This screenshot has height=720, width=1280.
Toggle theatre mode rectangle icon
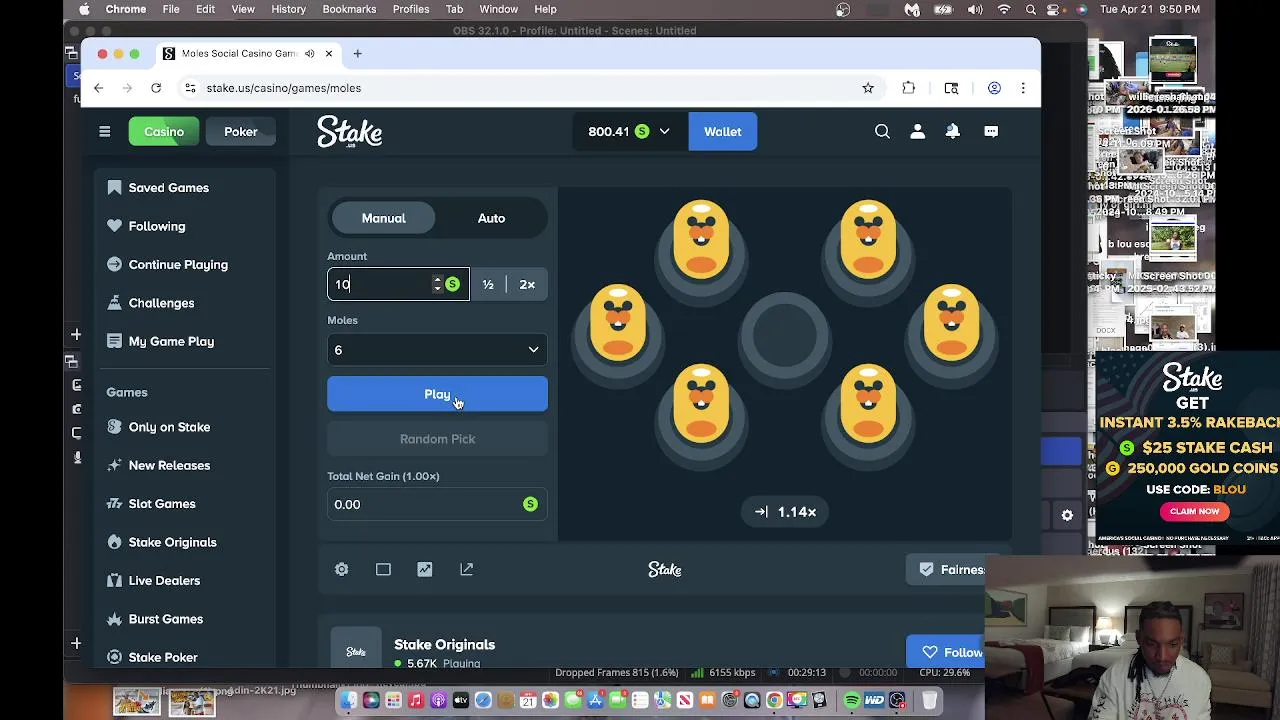pos(383,569)
